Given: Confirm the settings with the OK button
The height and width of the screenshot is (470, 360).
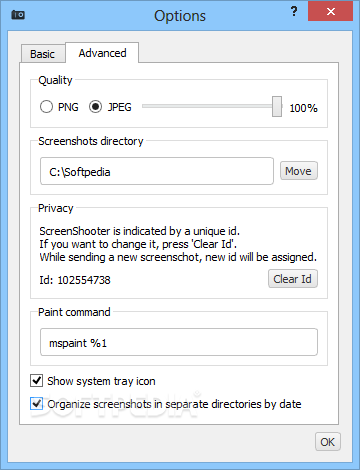Looking at the screenshot, I should click(328, 442).
